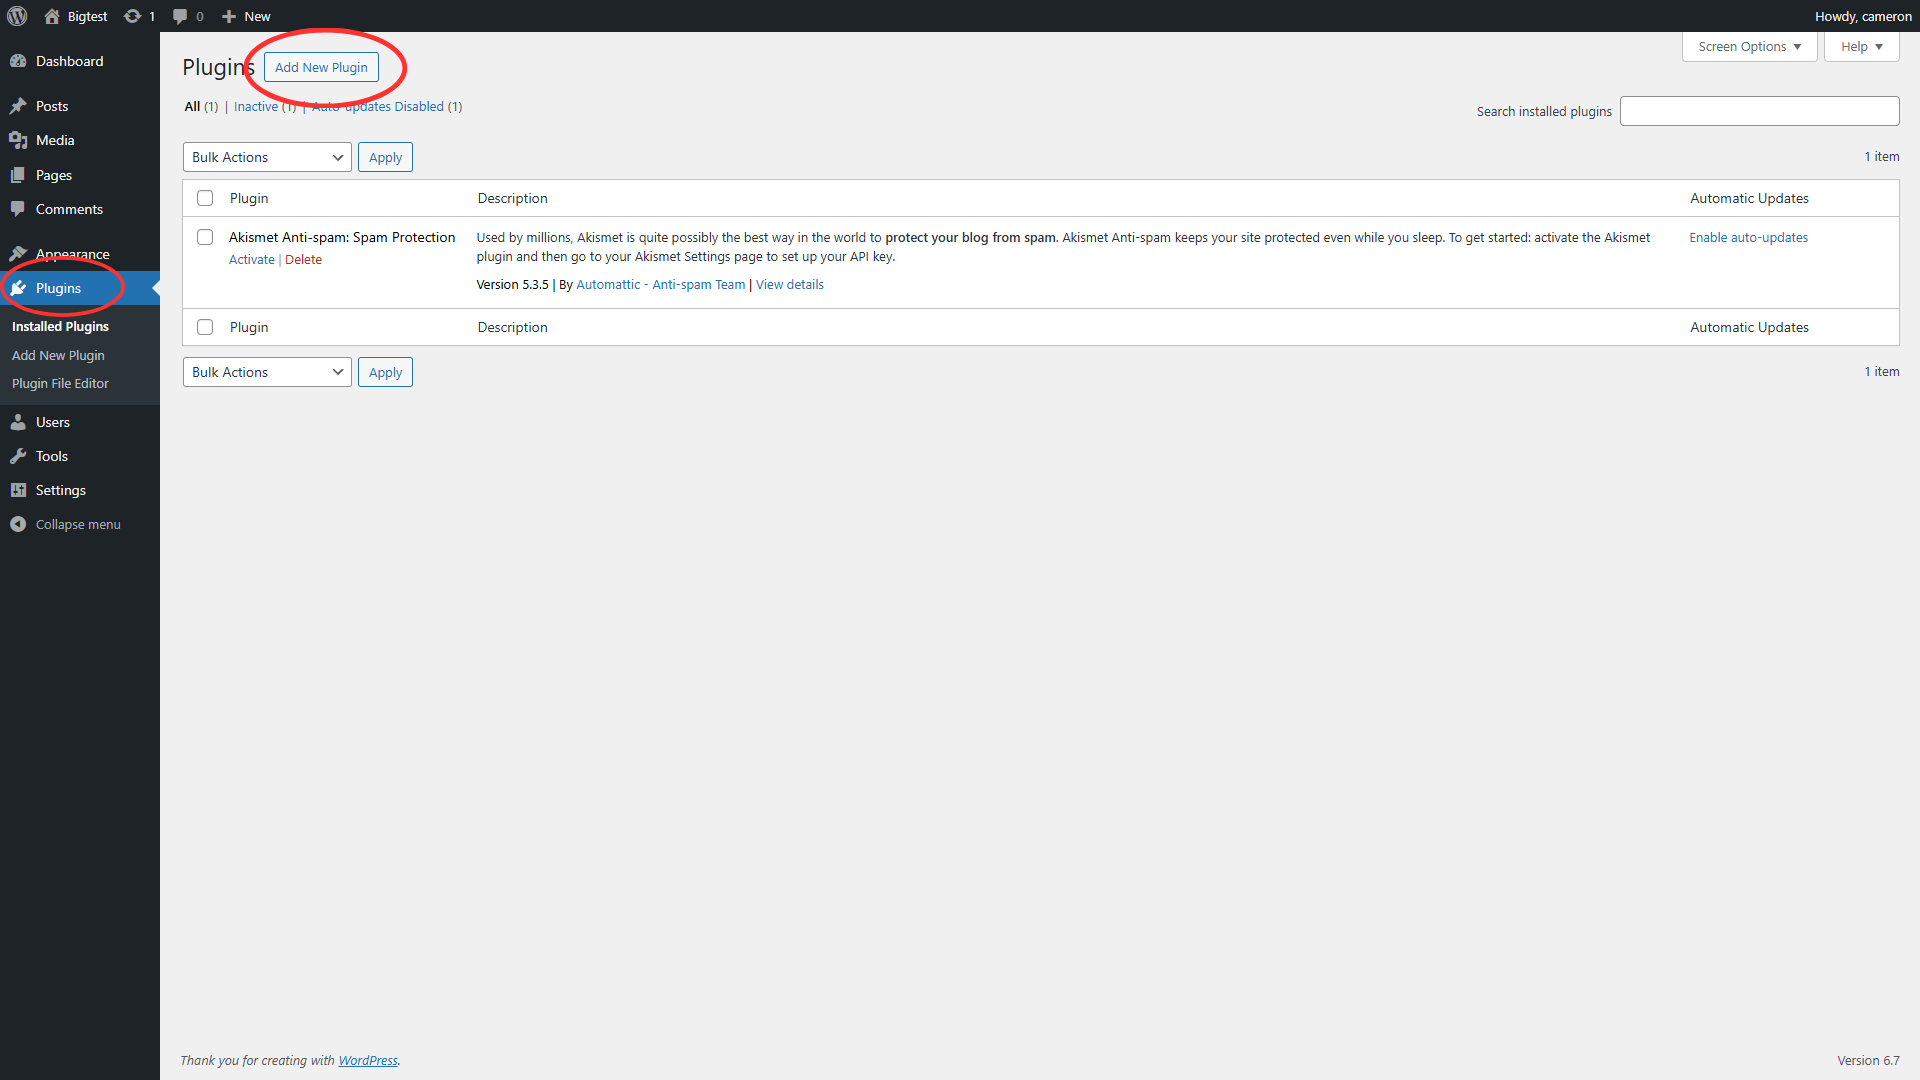The height and width of the screenshot is (1080, 1920).
Task: Open the Tools wrench icon
Action: [19, 456]
